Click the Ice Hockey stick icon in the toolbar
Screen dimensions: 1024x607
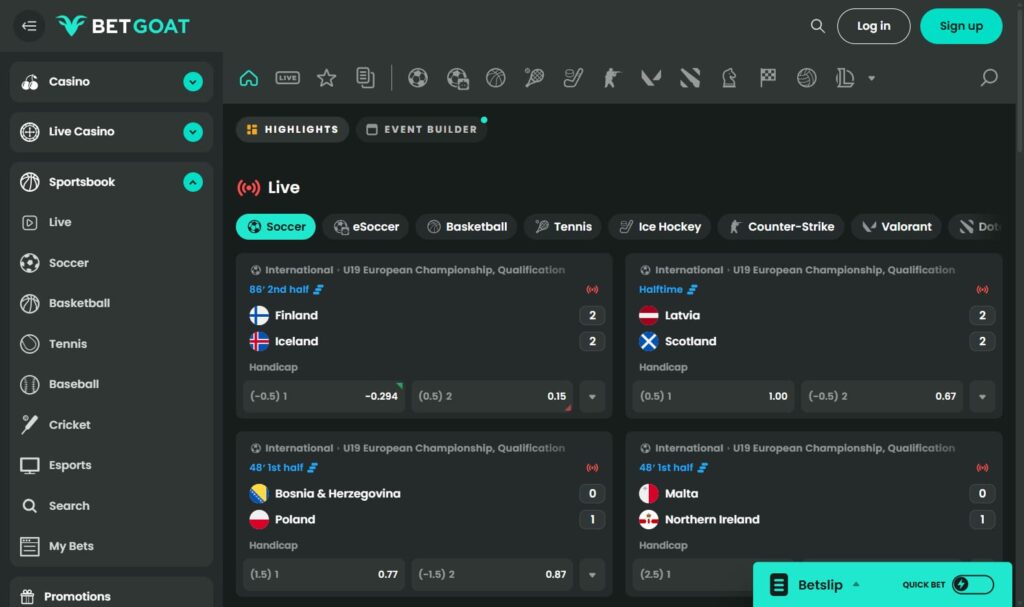tap(572, 76)
